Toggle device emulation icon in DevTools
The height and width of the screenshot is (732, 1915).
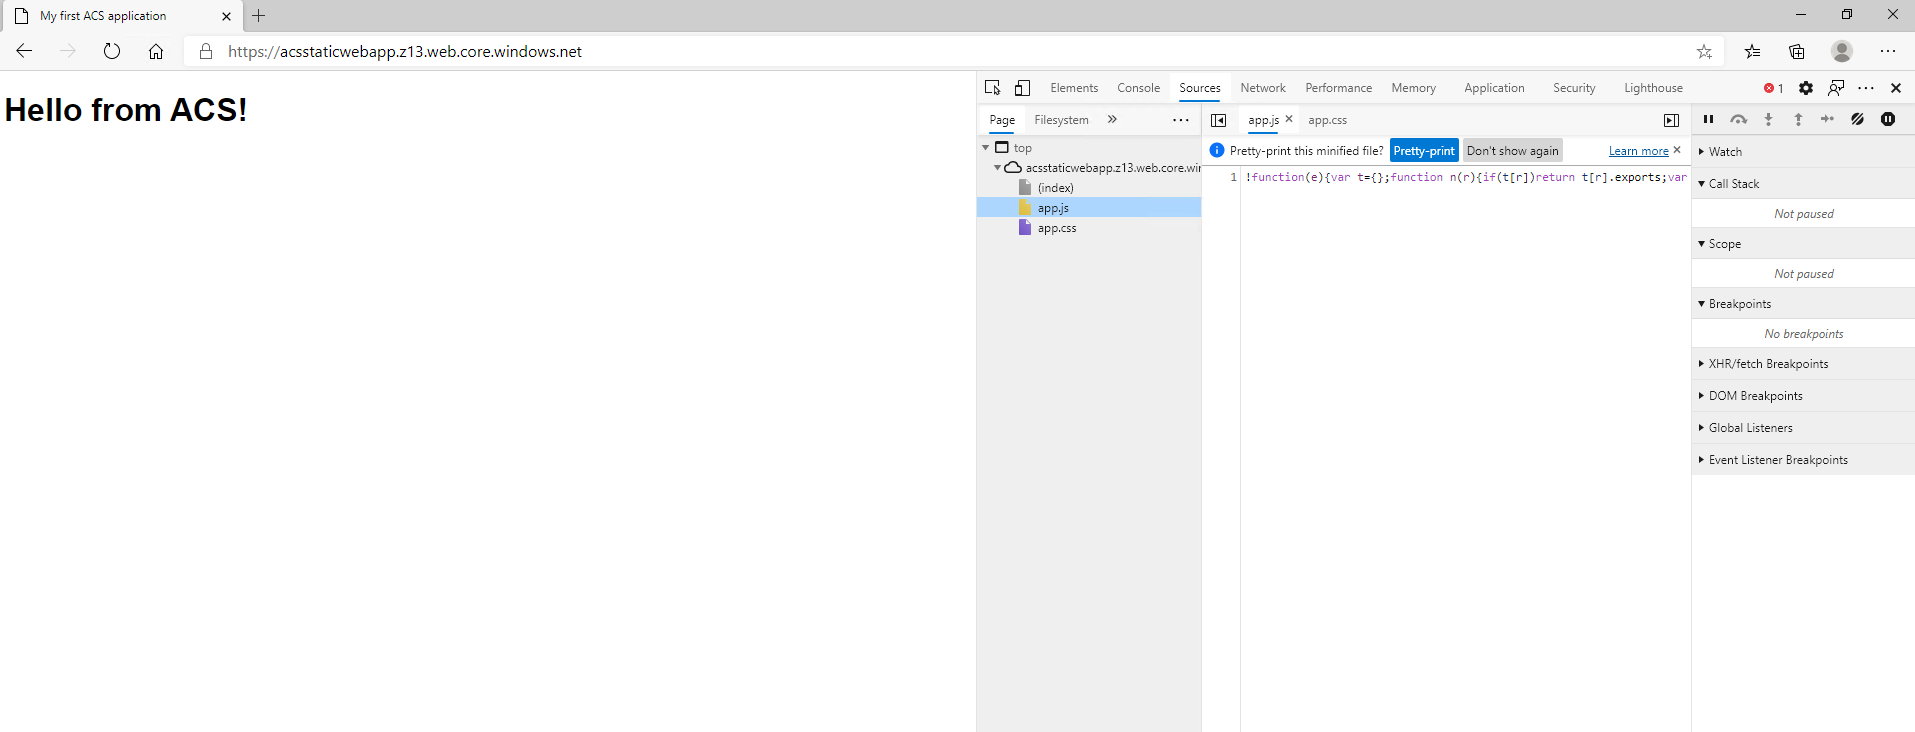tap(1022, 88)
